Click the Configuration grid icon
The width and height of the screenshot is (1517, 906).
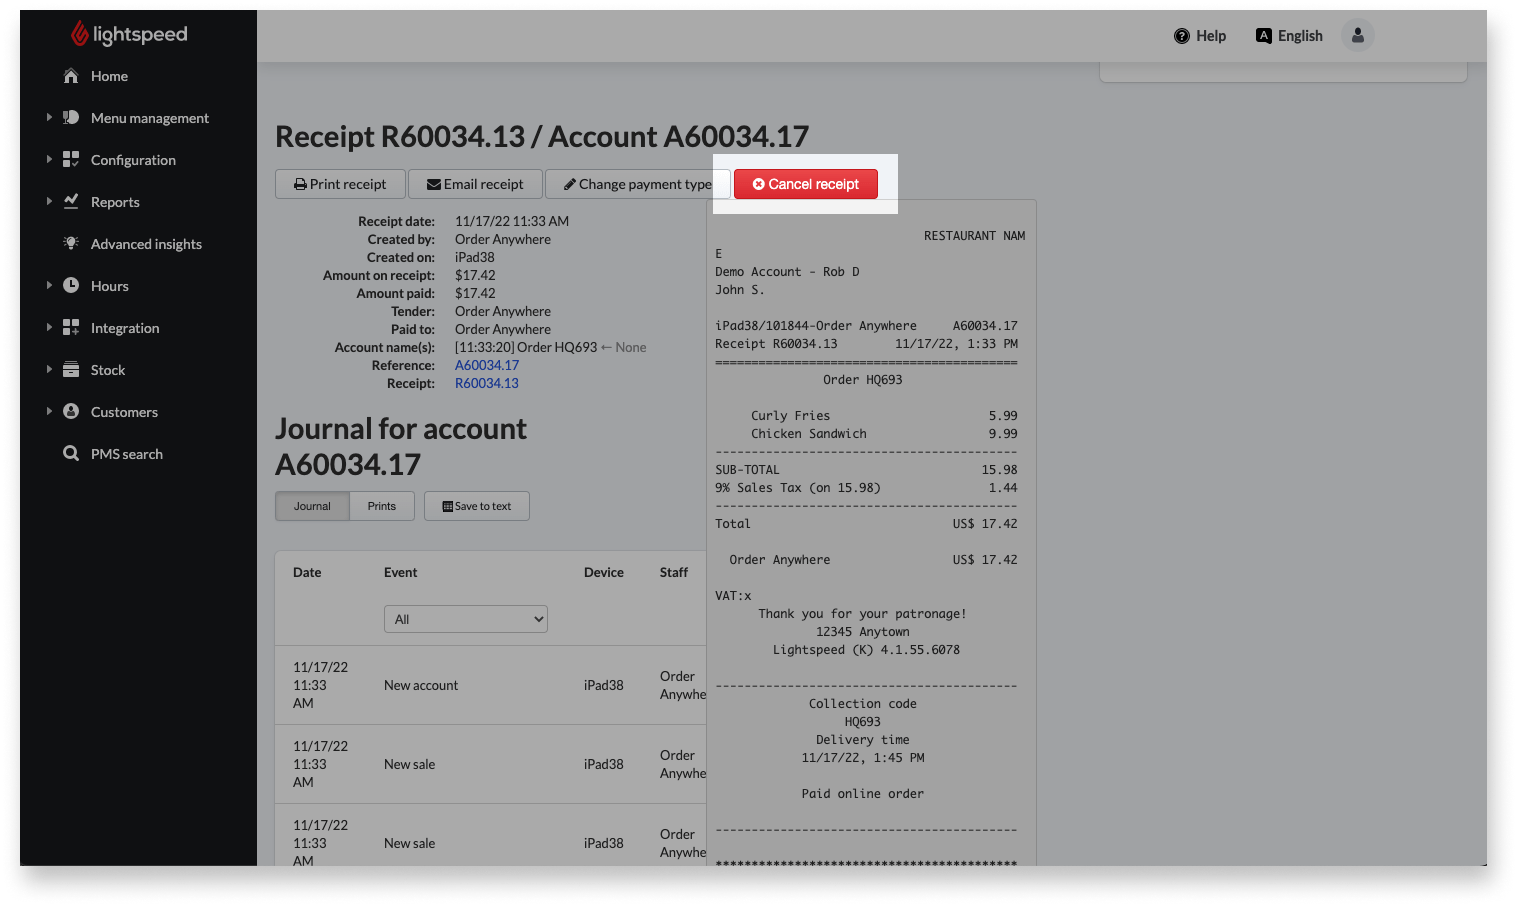pos(71,160)
